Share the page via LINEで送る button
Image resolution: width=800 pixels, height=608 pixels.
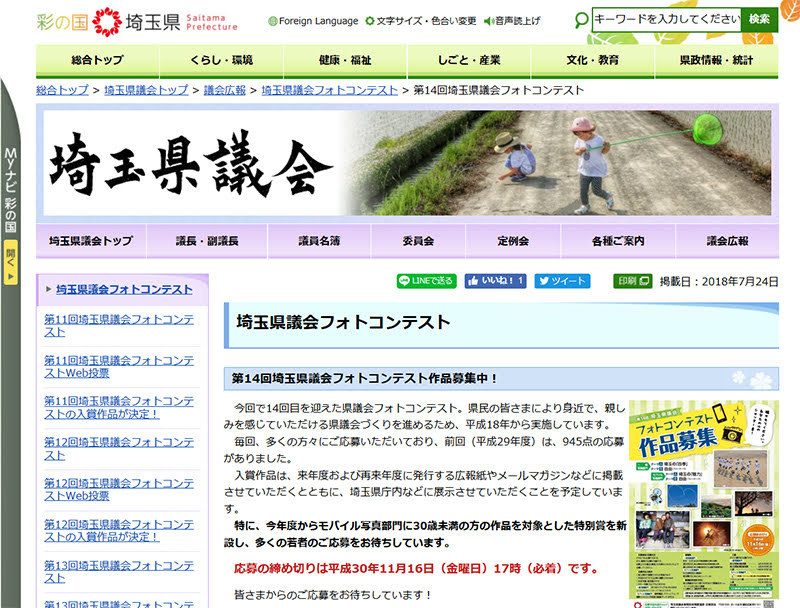click(427, 281)
